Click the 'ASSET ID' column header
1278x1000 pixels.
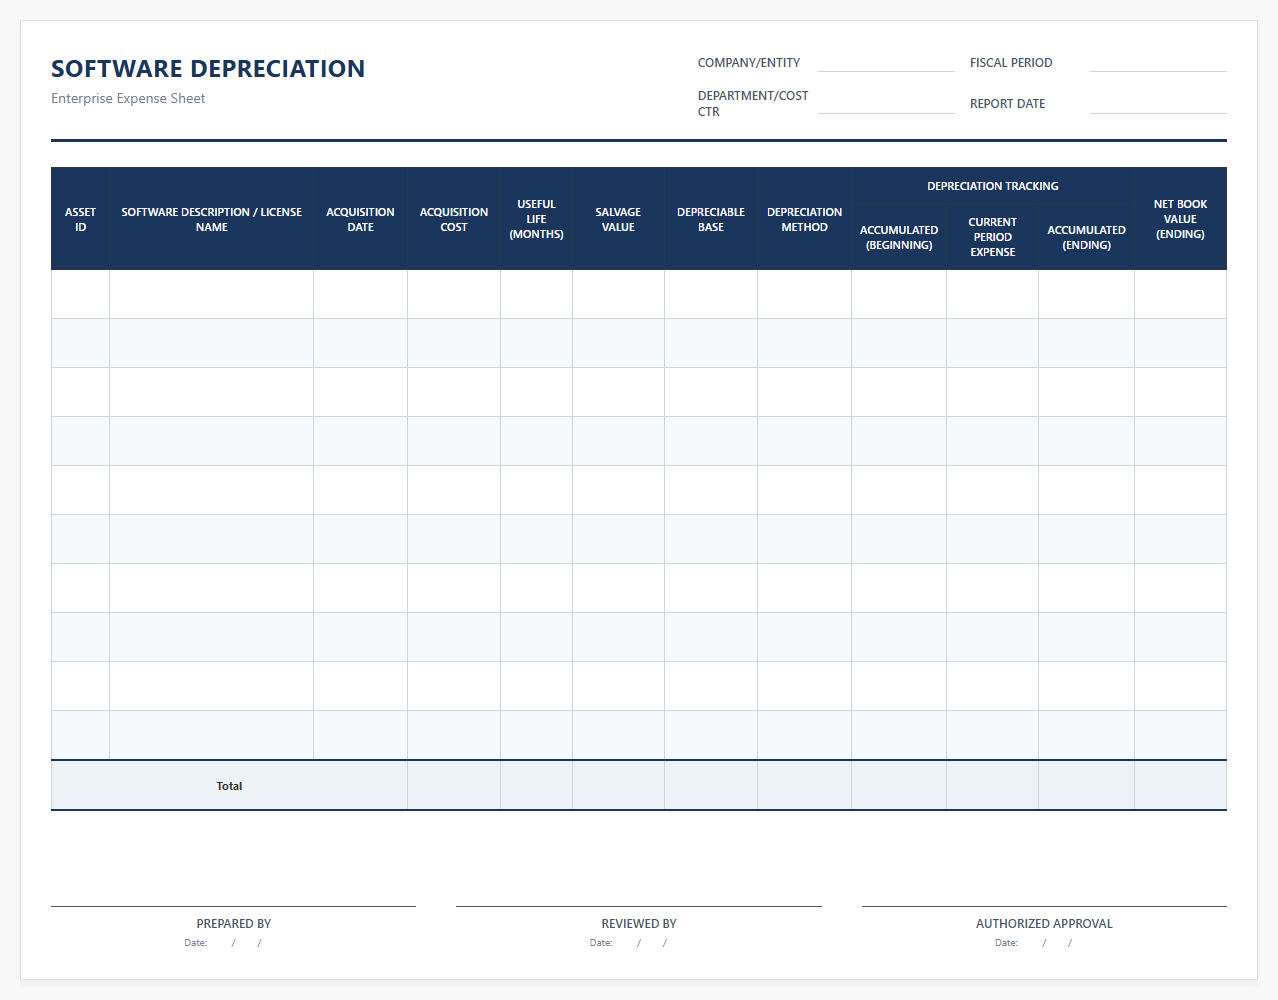[80, 219]
